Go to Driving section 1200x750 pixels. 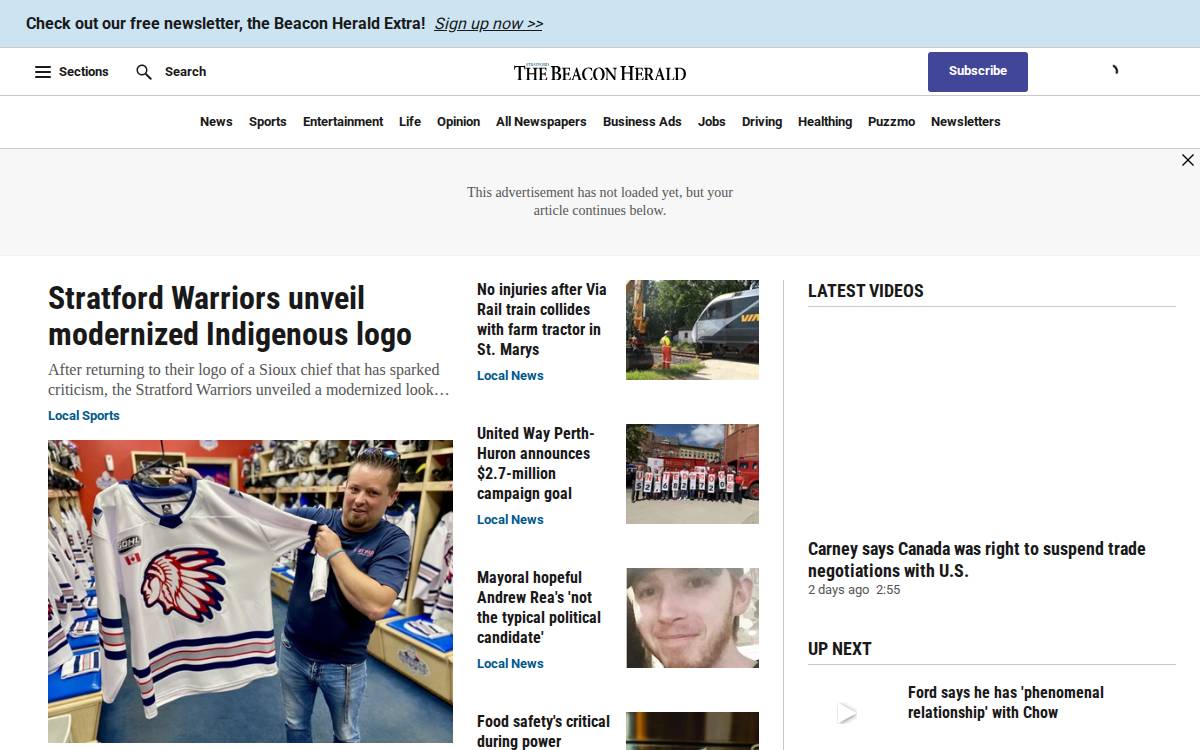point(762,122)
